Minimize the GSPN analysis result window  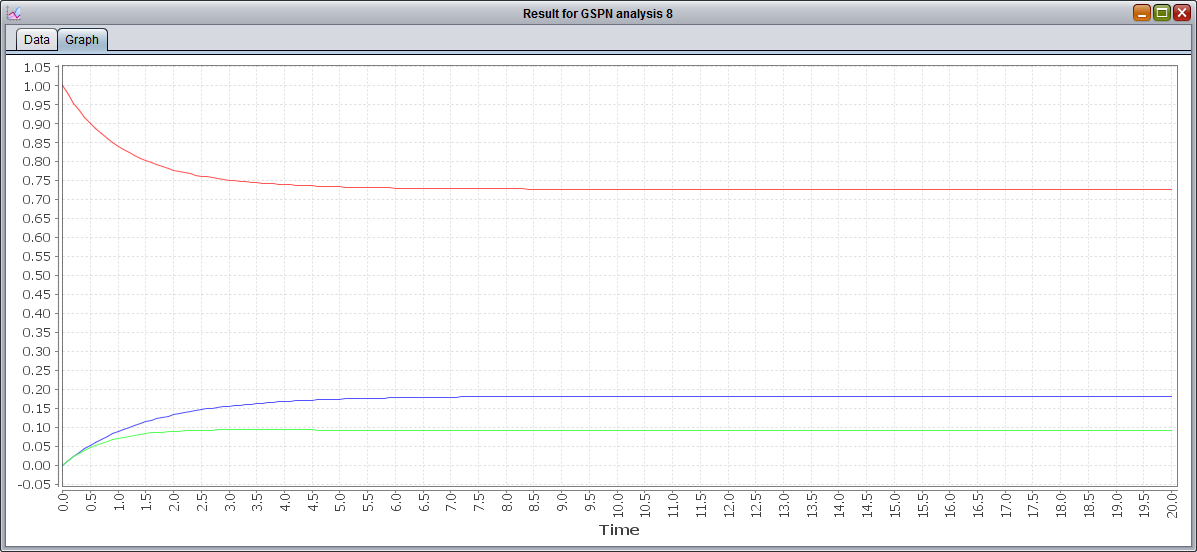1142,13
